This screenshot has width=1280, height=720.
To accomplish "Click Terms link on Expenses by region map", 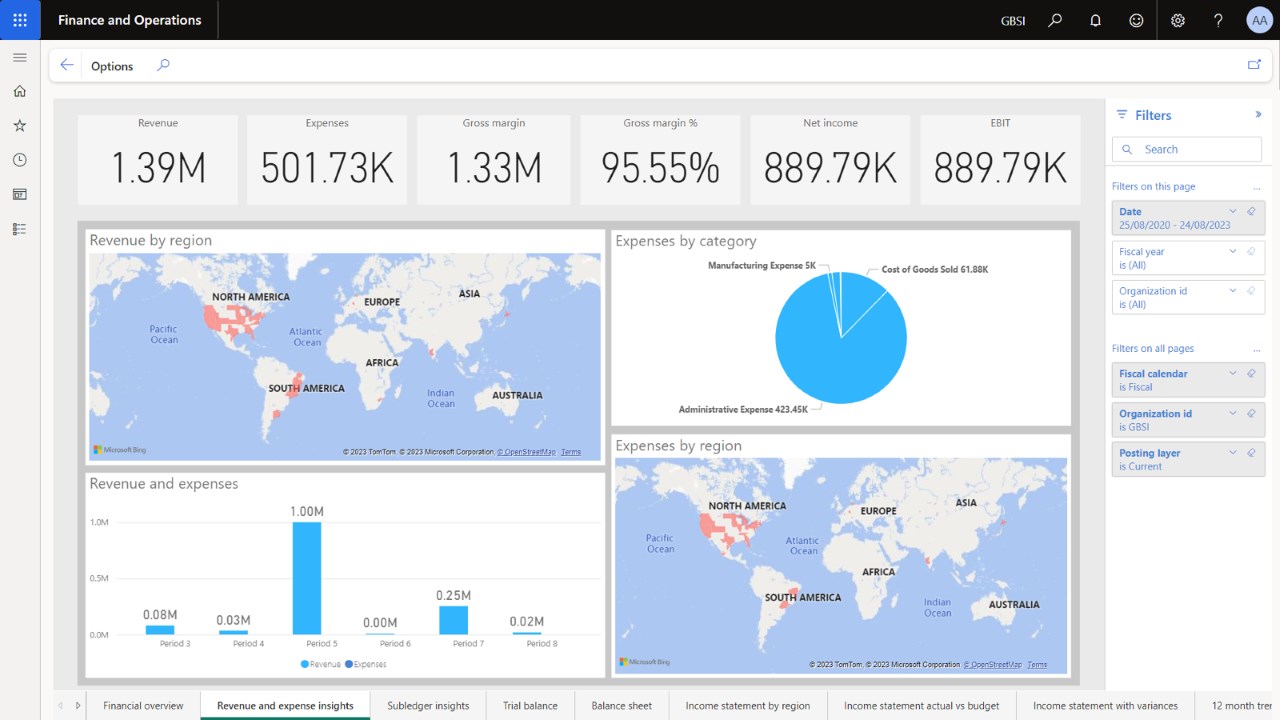I will pos(1037,664).
